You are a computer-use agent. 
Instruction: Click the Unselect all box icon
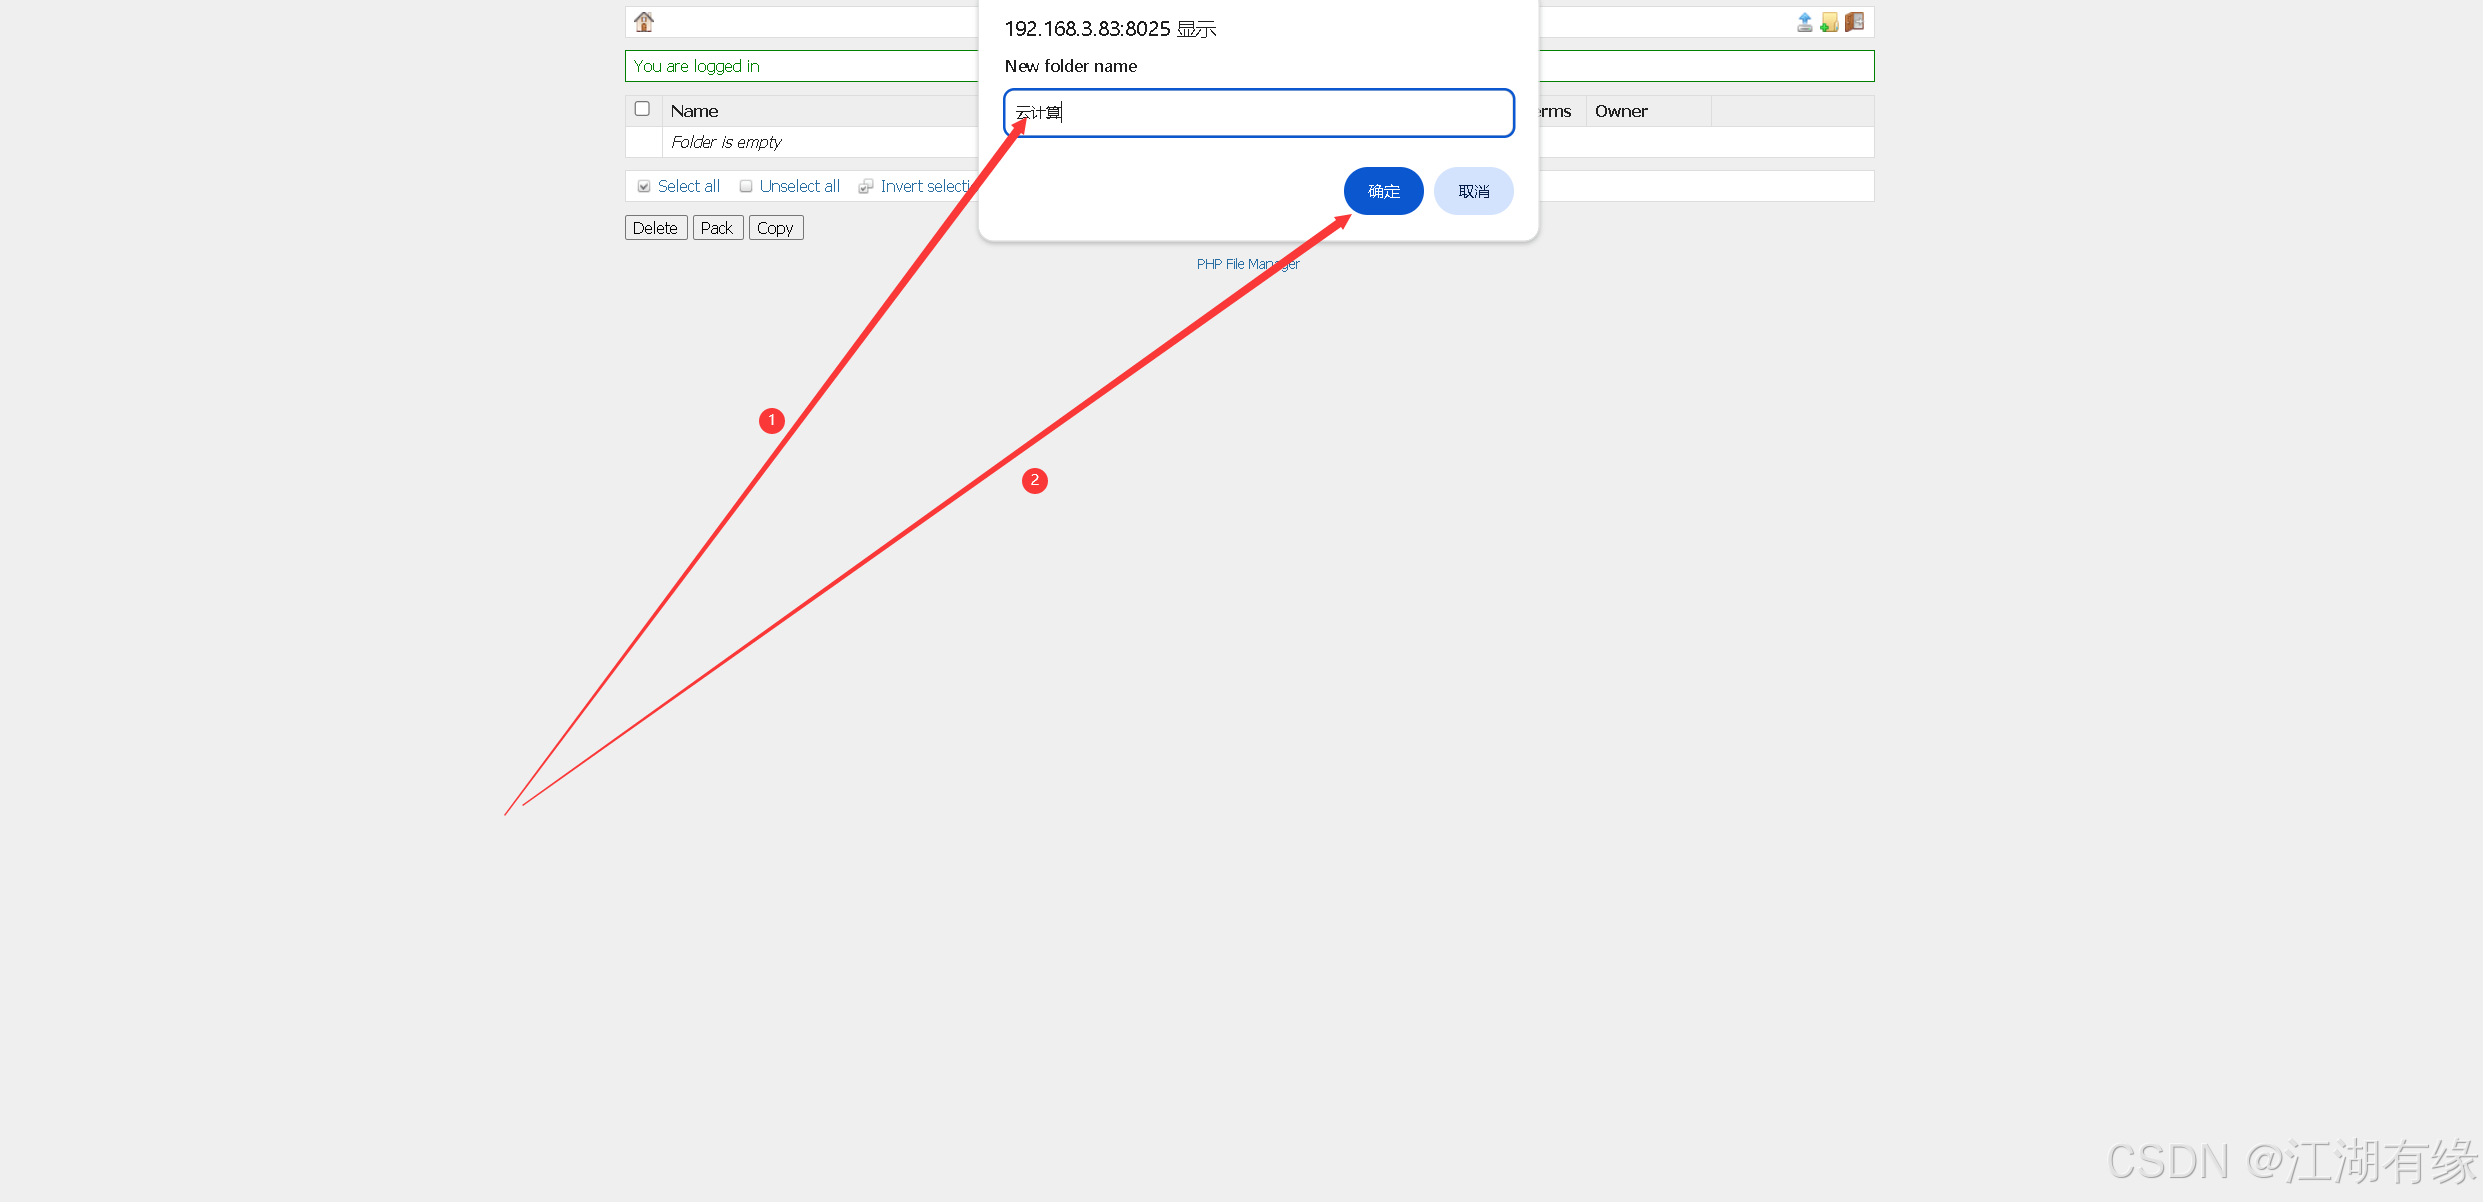(746, 187)
